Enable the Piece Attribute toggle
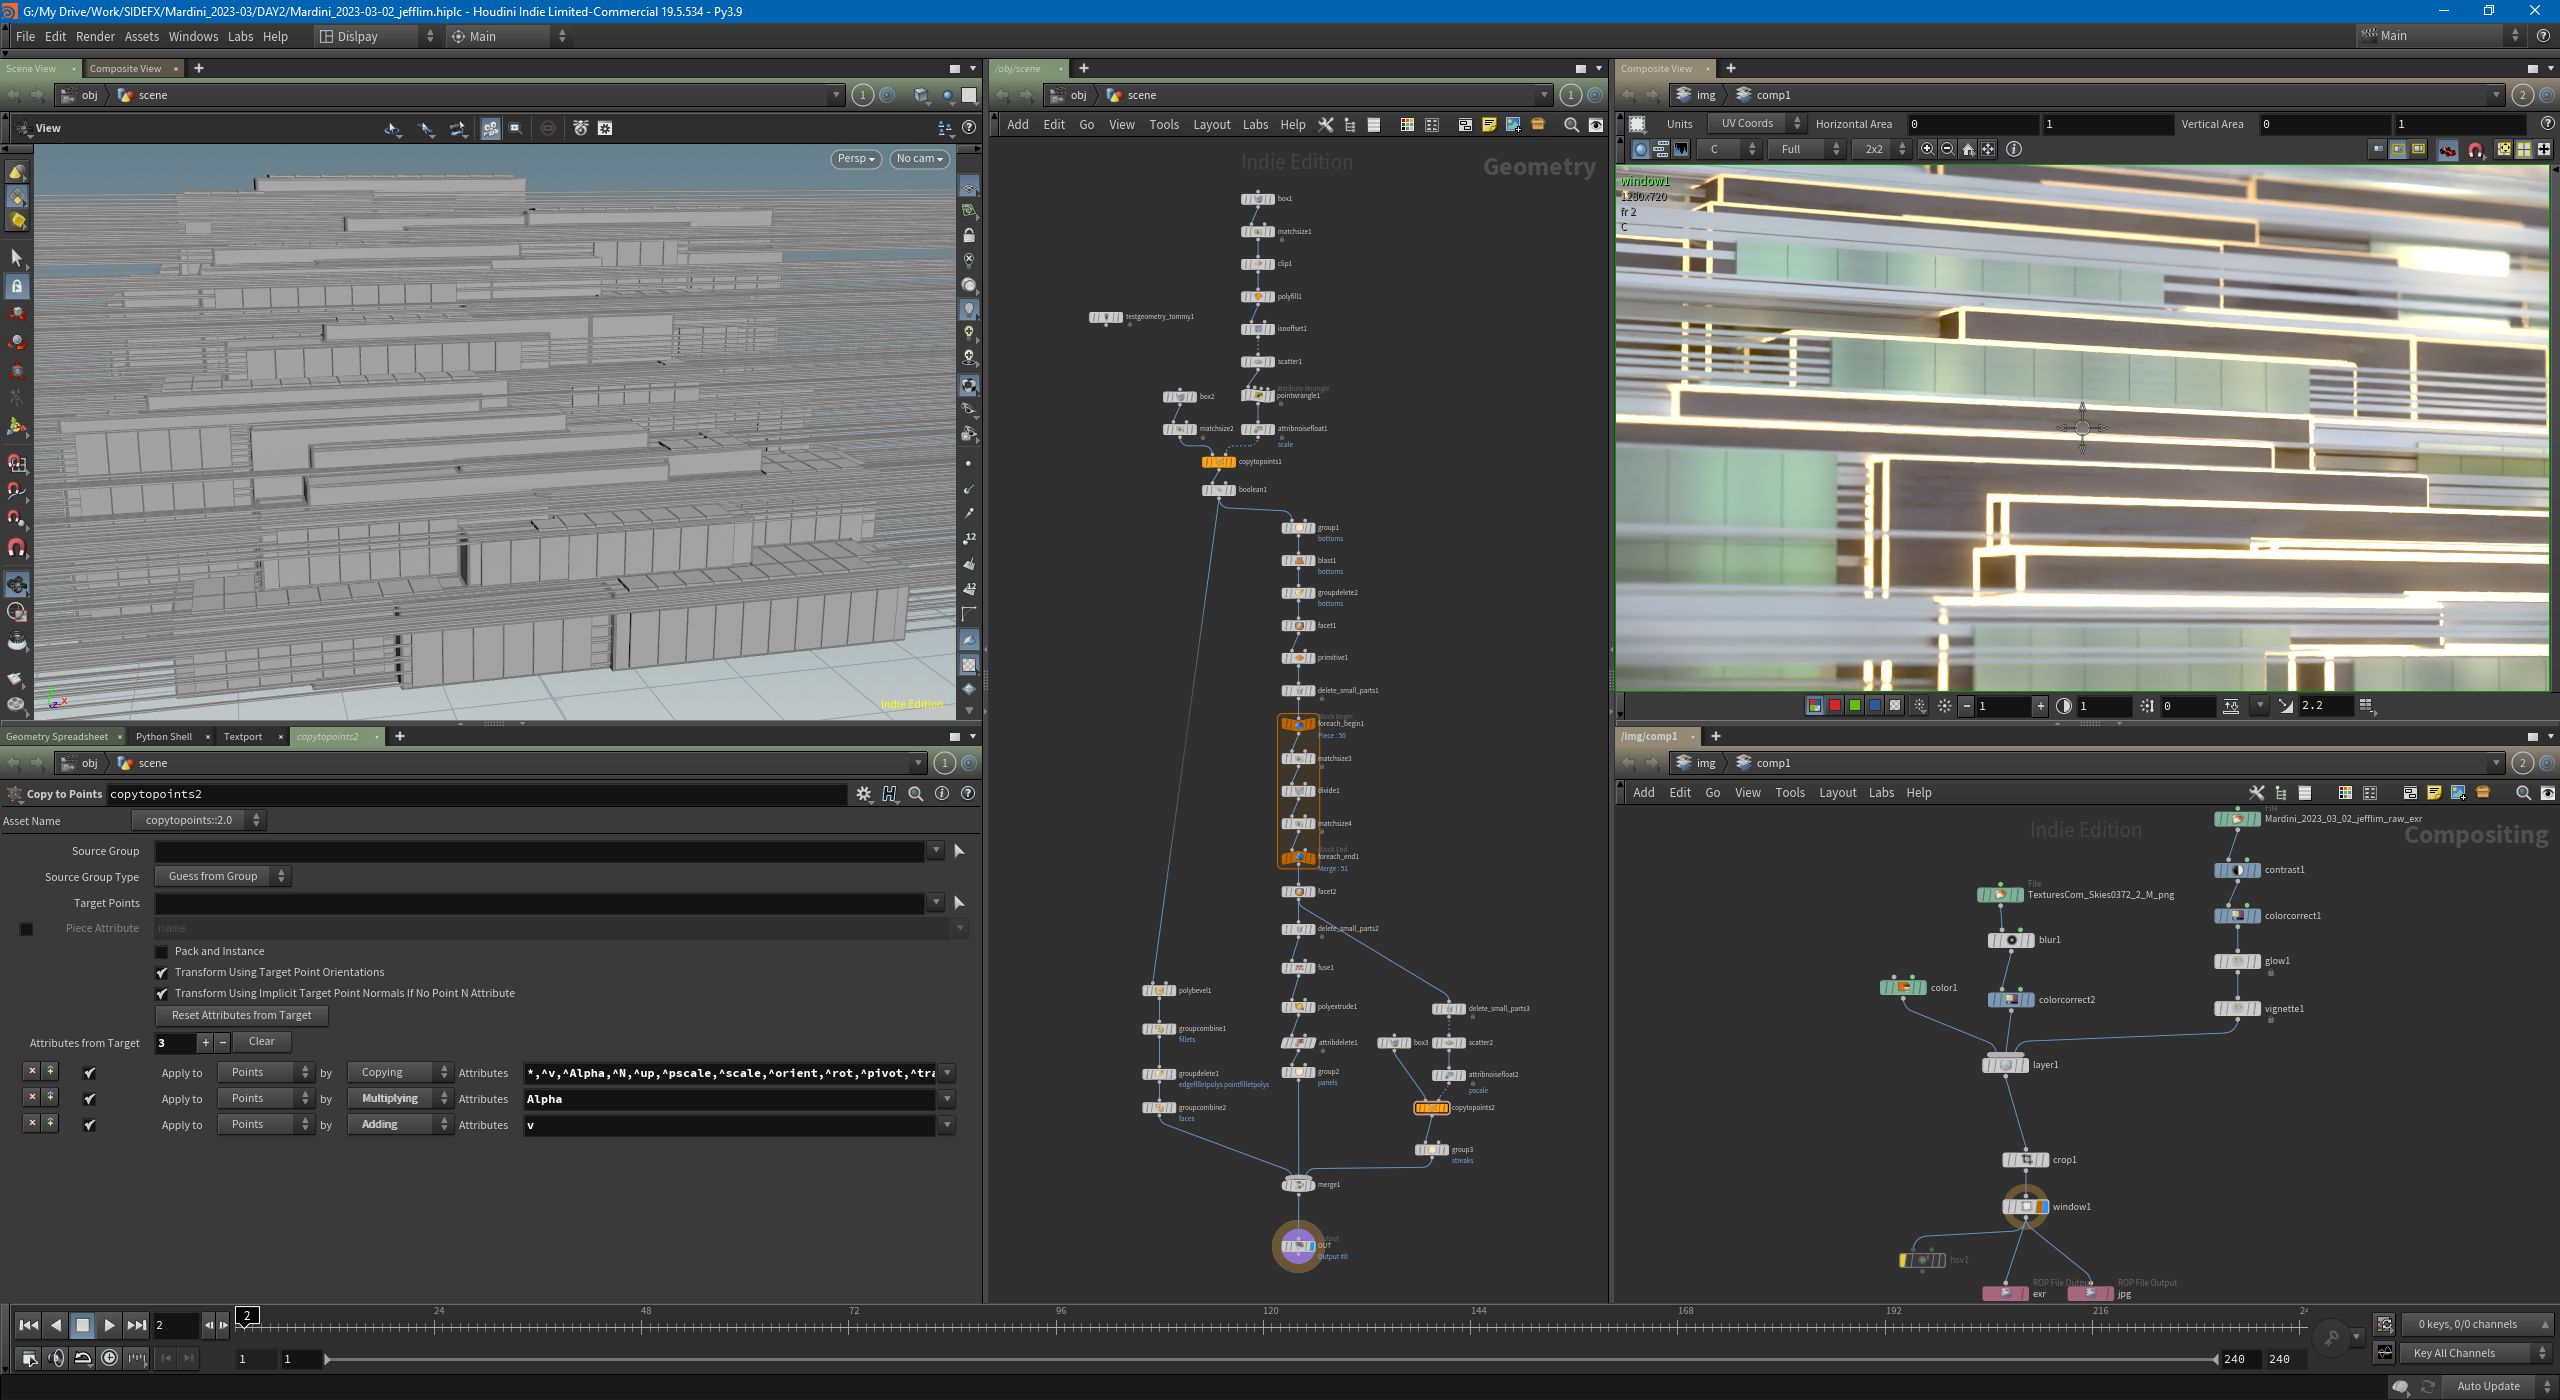 [26, 929]
